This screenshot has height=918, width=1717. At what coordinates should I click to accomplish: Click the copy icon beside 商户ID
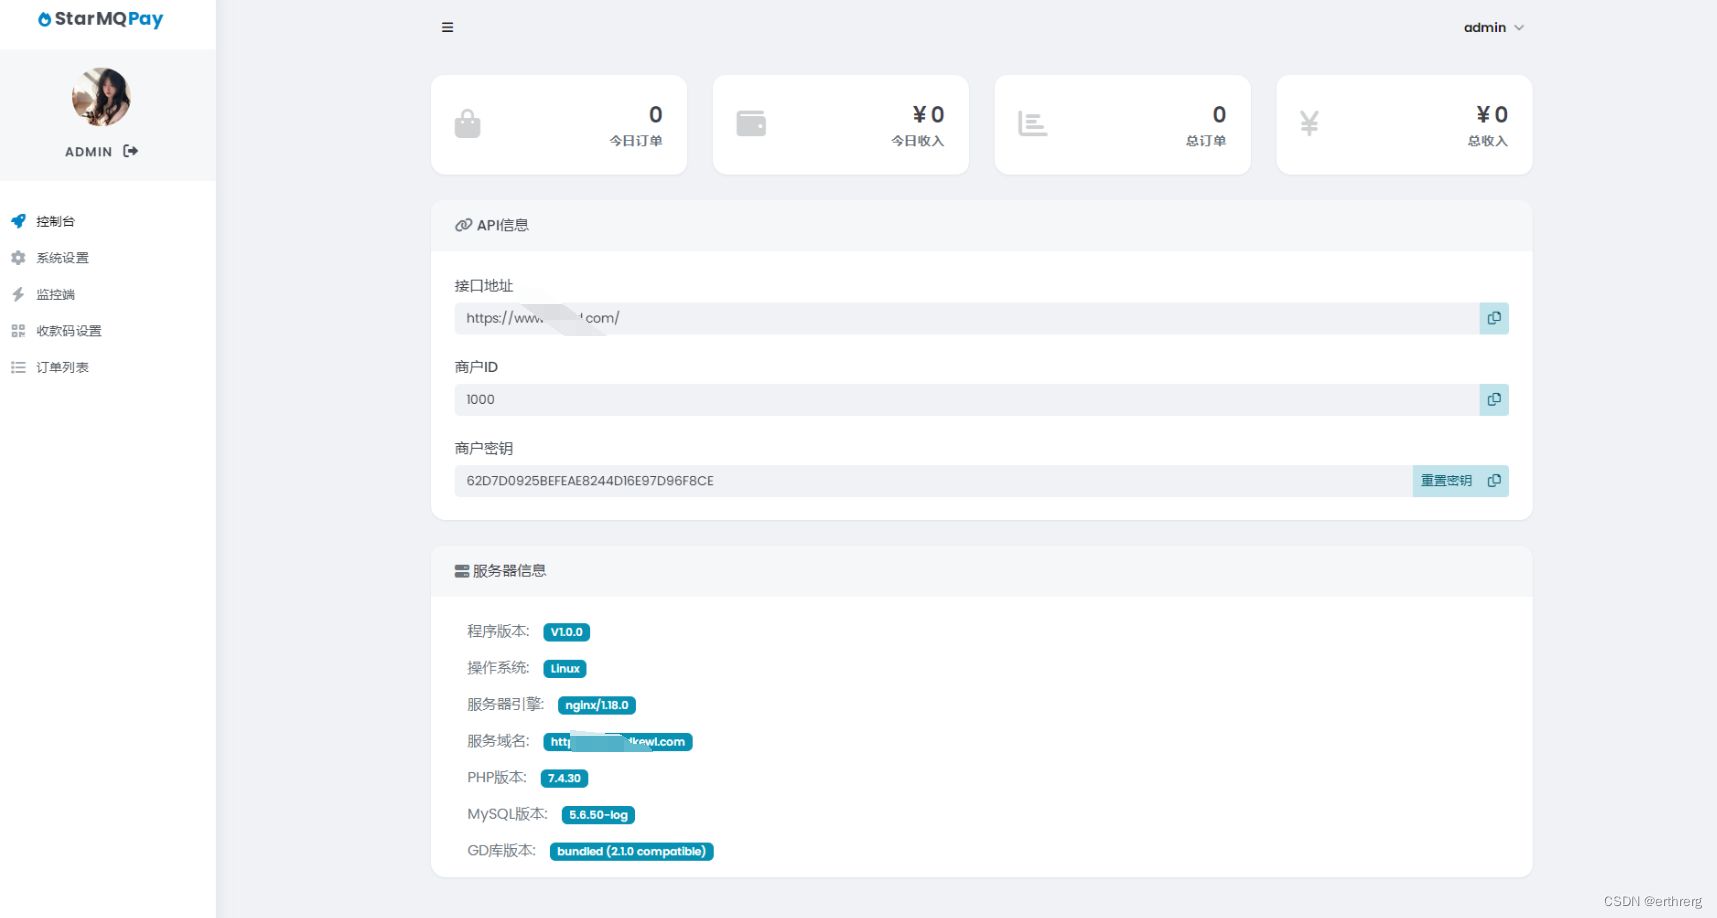(x=1493, y=399)
